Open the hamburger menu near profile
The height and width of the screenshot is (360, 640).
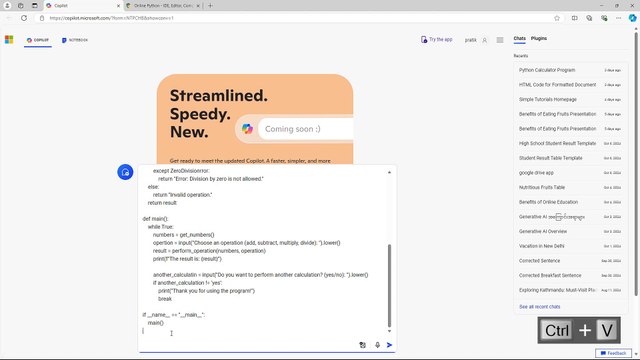(500, 40)
